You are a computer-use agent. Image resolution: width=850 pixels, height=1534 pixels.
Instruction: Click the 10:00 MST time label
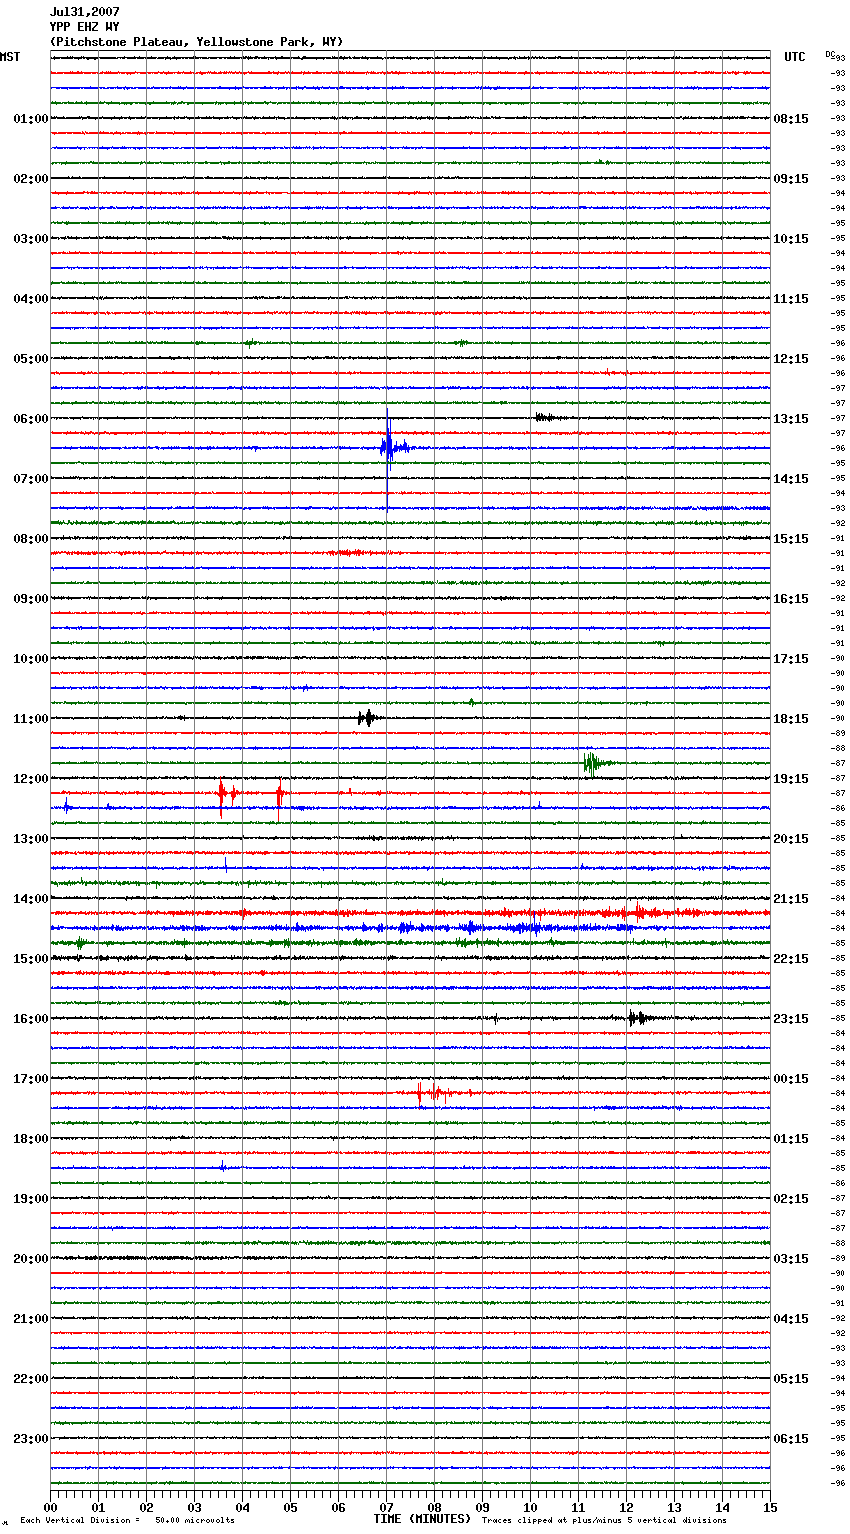tap(31, 659)
